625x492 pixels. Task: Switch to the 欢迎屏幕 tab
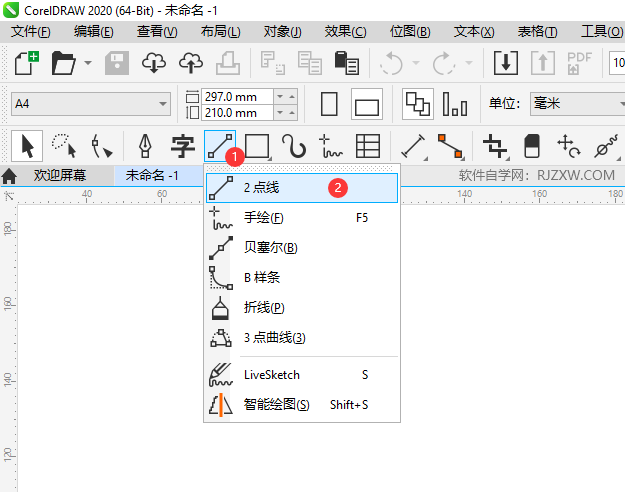(x=59, y=175)
